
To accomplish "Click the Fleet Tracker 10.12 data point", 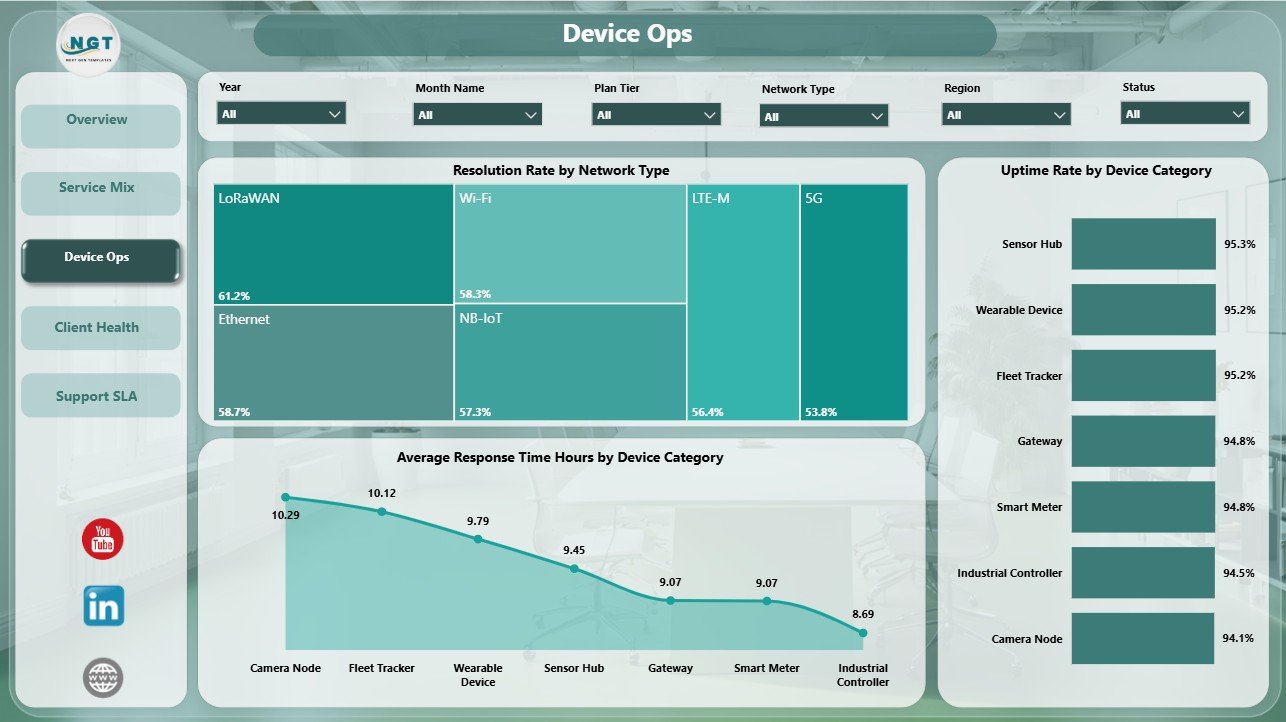I will [x=382, y=511].
